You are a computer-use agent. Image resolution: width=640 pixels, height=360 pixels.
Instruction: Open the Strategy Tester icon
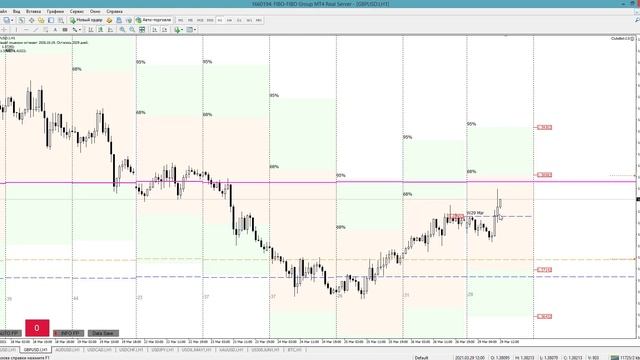coord(60,20)
